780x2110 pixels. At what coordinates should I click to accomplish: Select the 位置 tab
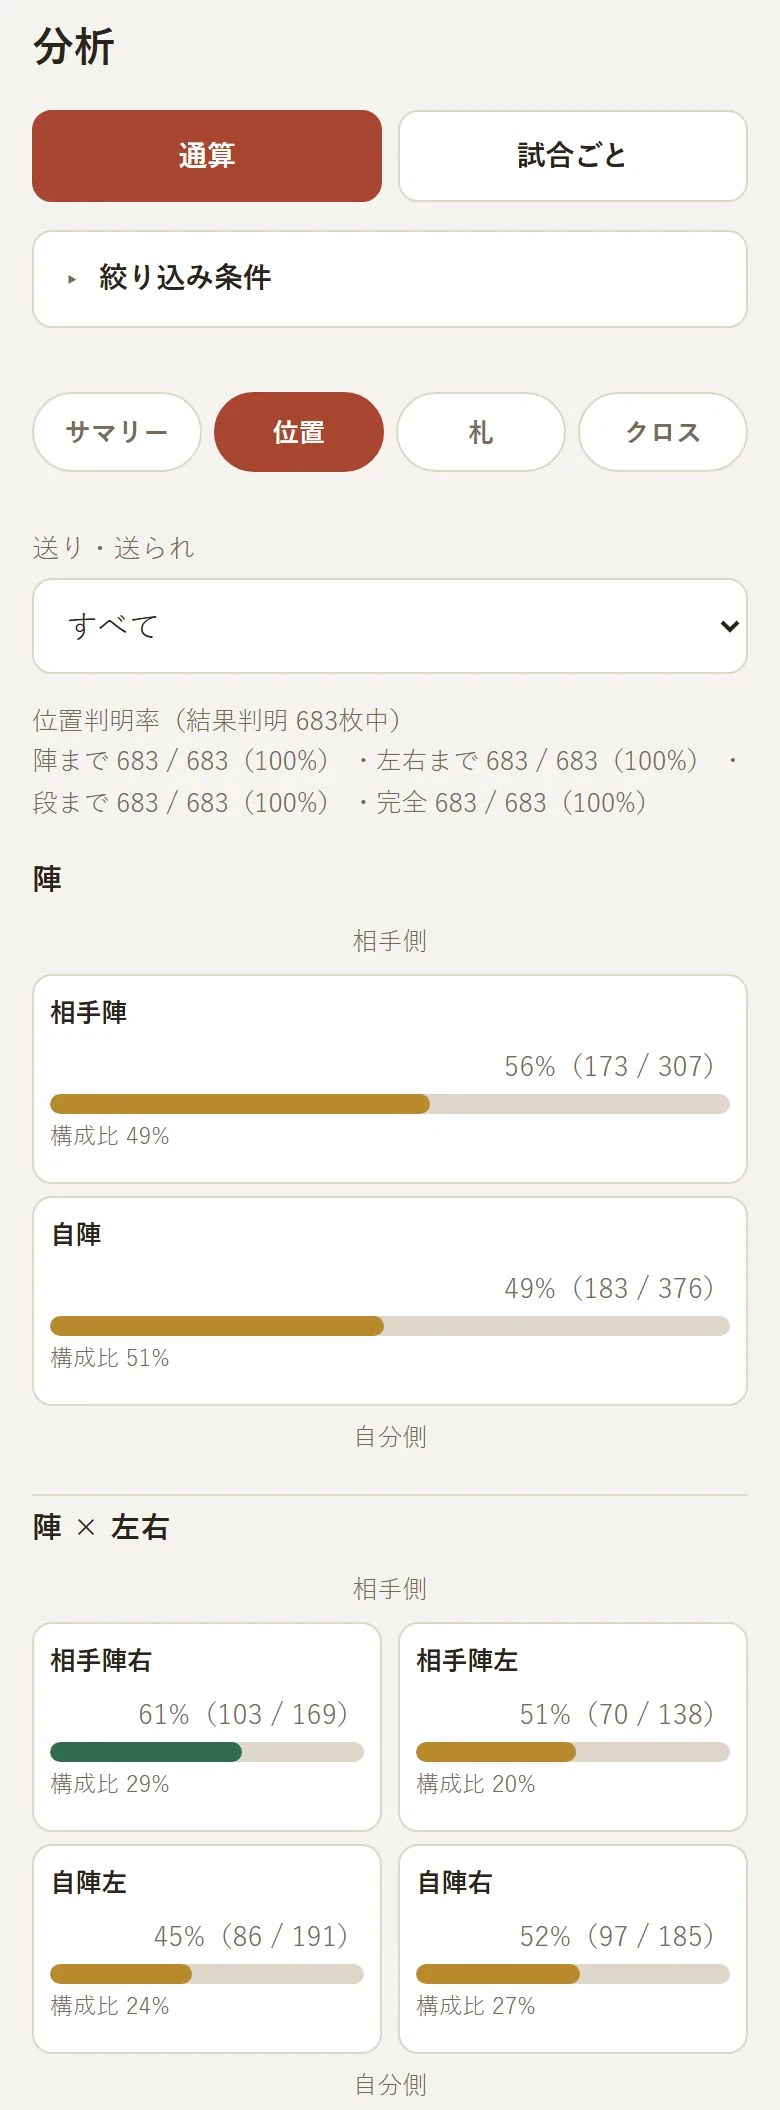[299, 432]
